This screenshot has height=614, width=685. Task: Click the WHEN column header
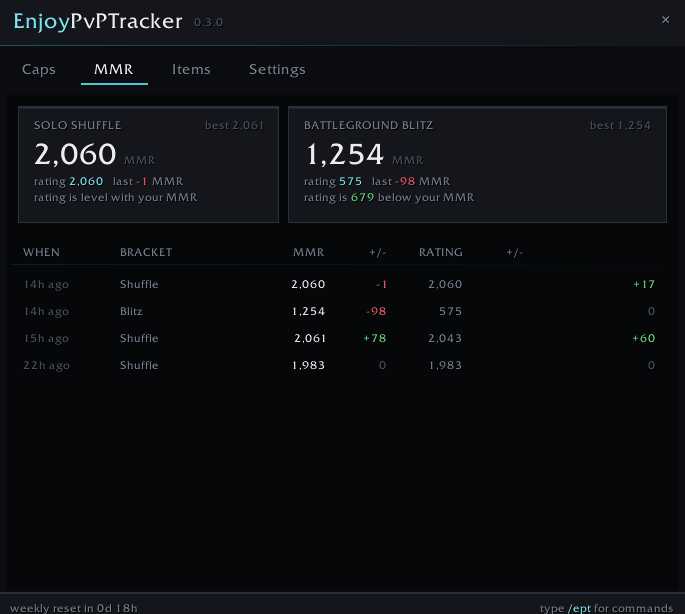pos(41,253)
